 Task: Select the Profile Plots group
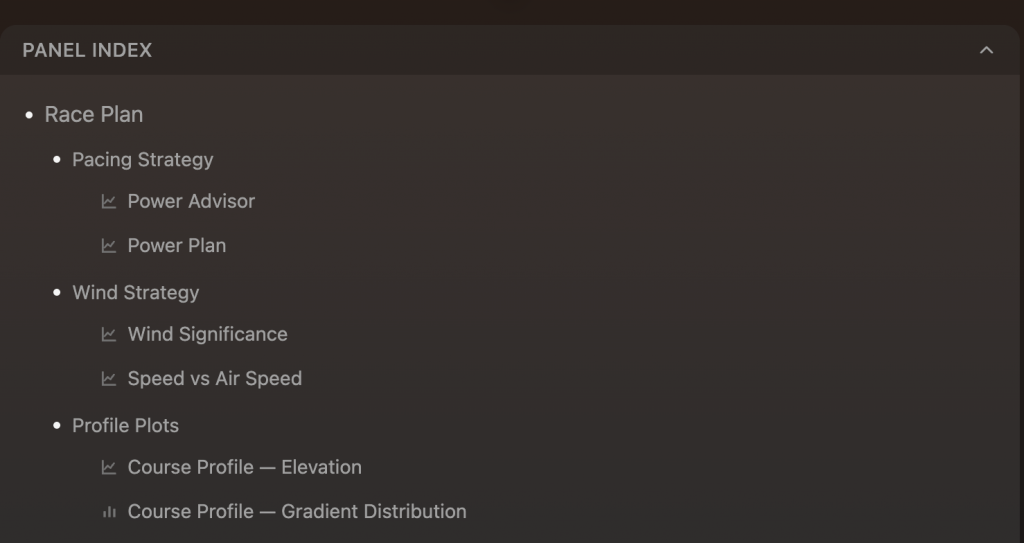125,425
